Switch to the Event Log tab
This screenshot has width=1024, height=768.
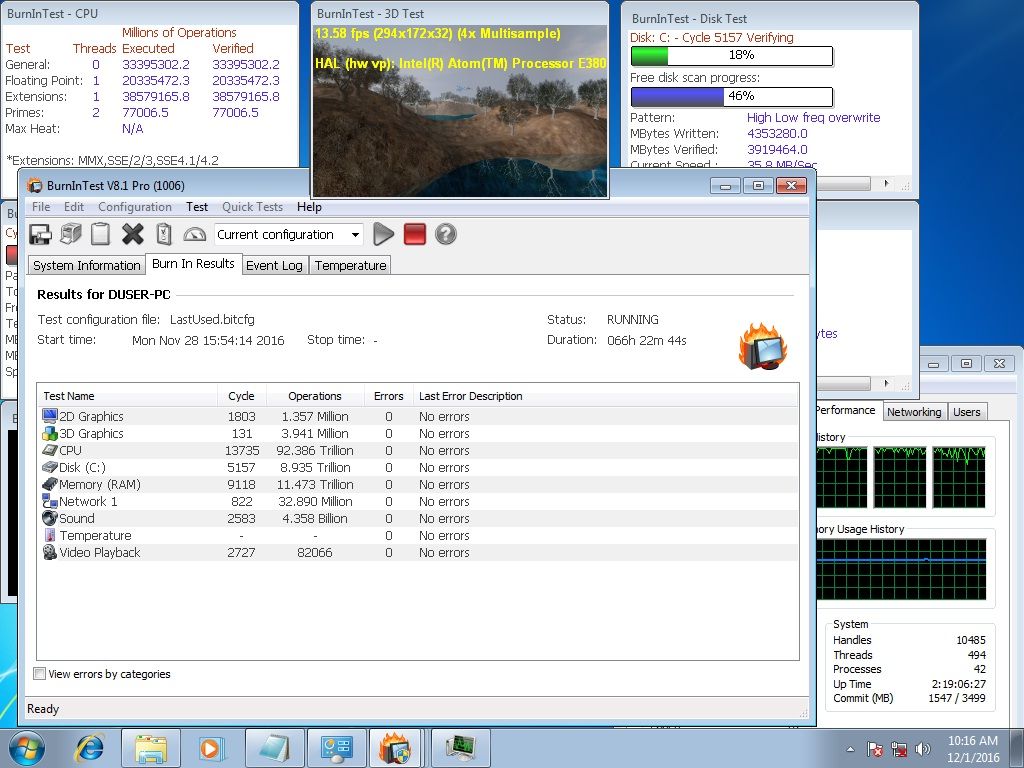tap(274, 265)
